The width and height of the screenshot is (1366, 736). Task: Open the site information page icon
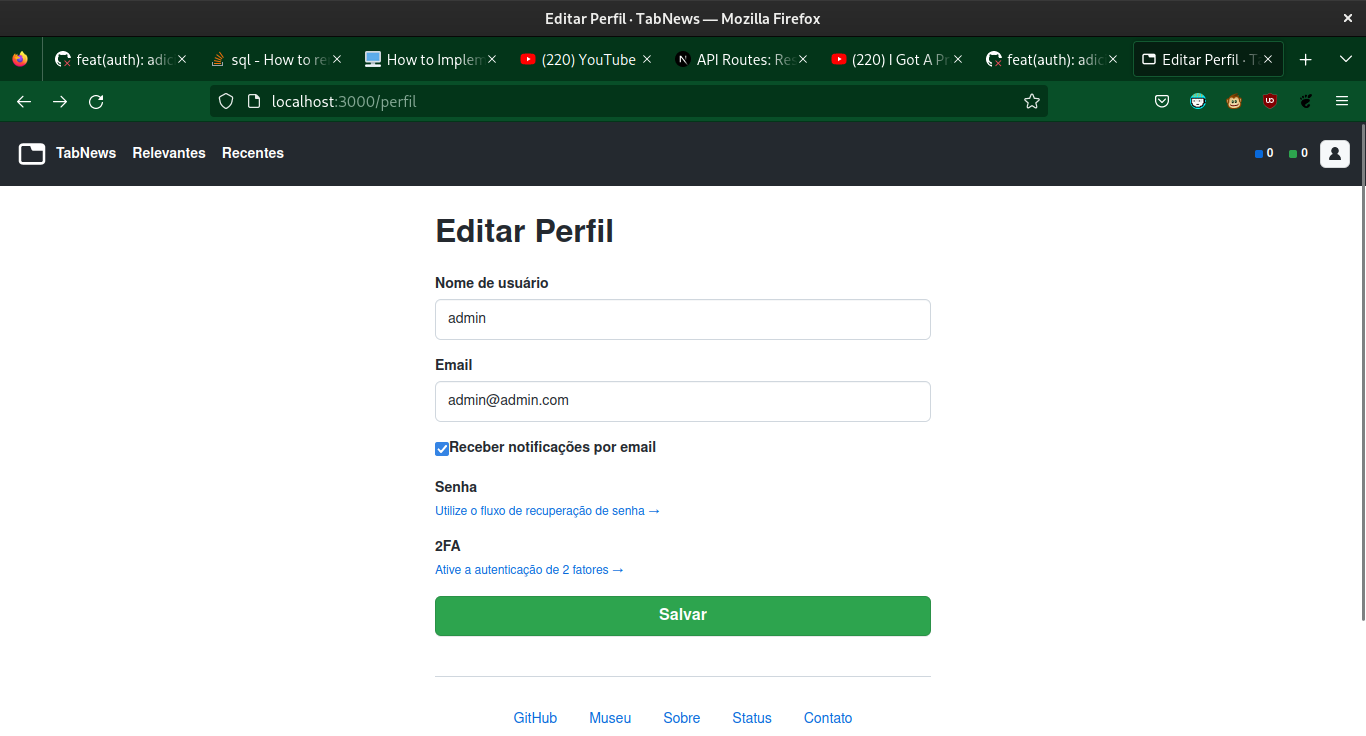(x=253, y=101)
